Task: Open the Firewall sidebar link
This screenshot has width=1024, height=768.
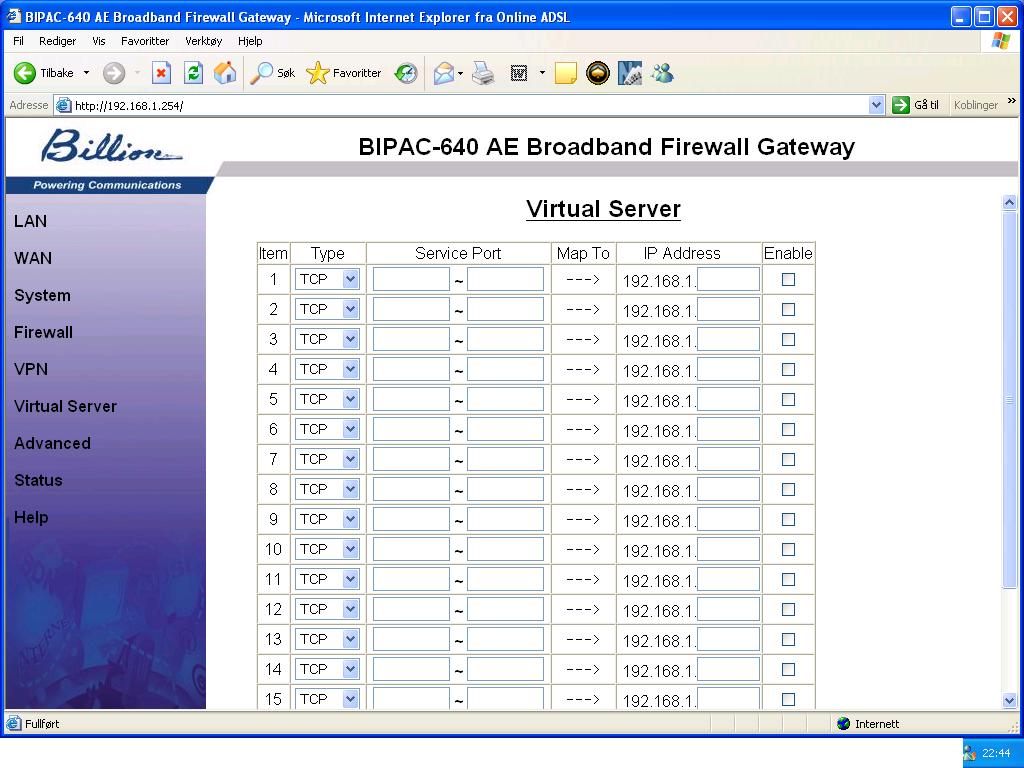Action: click(43, 332)
